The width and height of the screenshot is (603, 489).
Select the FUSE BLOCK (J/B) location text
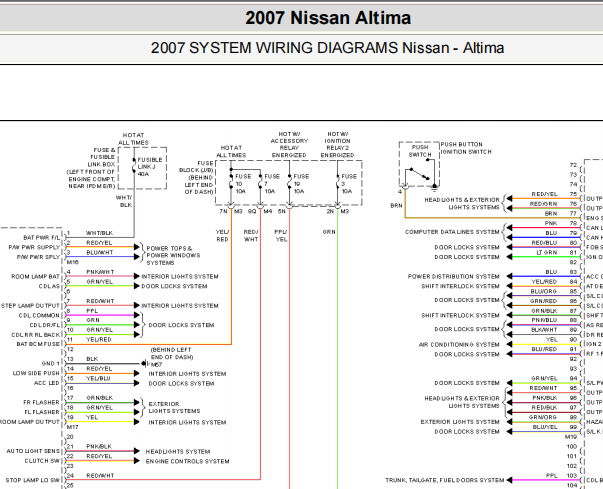coord(196,177)
